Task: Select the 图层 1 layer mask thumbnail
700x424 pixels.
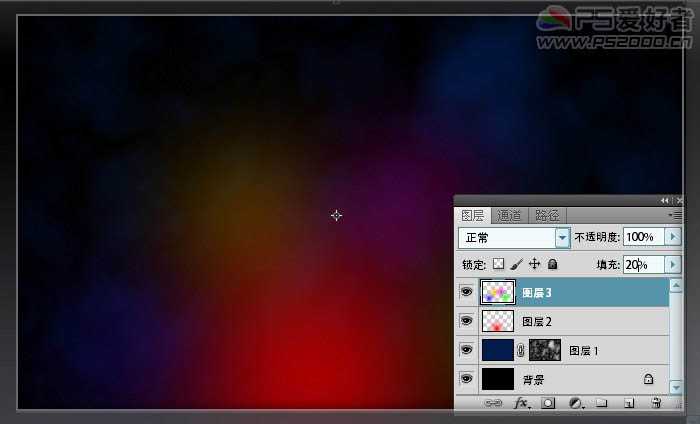Action: (545, 350)
